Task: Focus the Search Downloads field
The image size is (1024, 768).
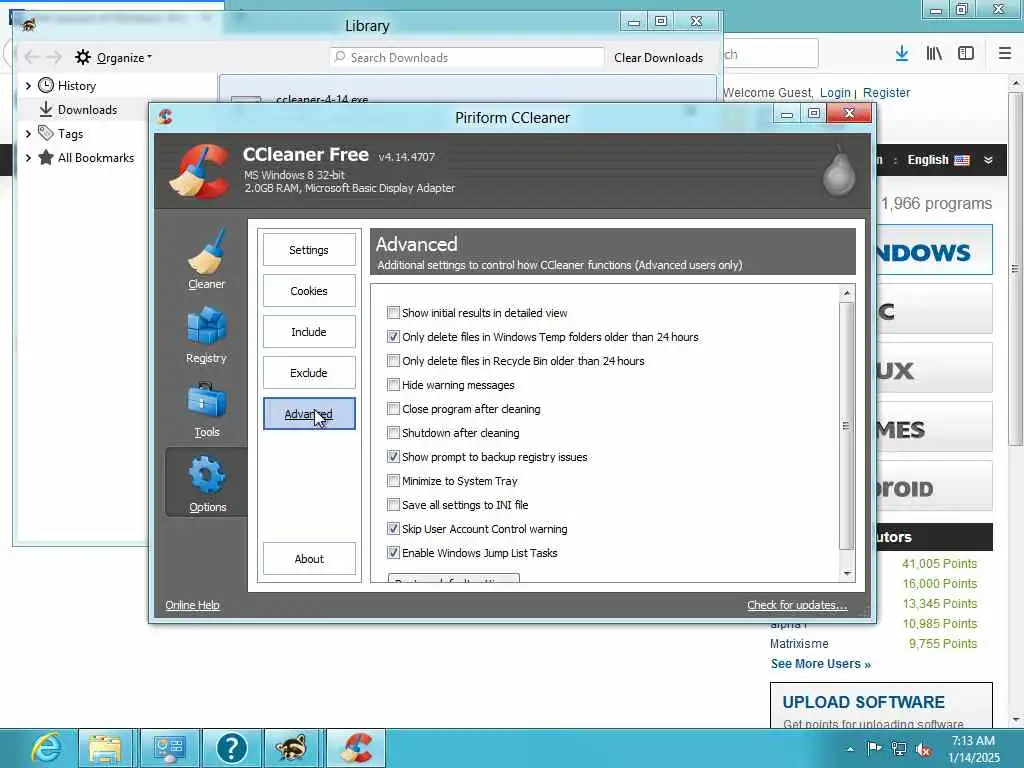Action: (x=467, y=57)
